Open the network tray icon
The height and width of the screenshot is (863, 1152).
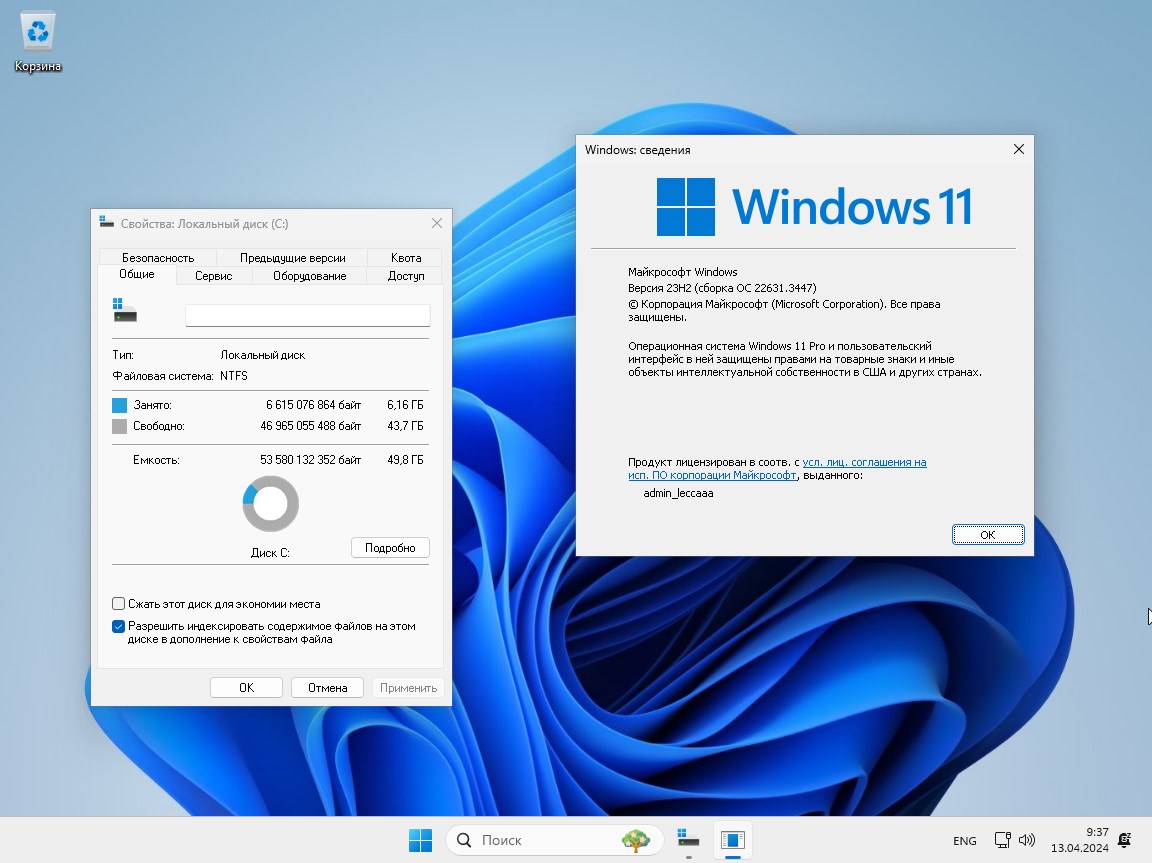point(1003,840)
